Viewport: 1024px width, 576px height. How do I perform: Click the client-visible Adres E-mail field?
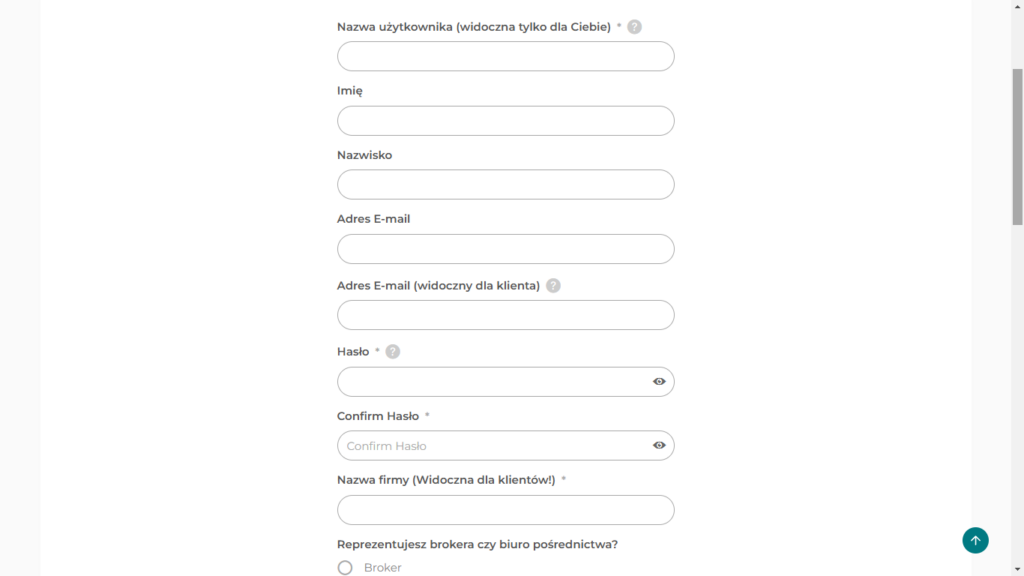tap(505, 315)
